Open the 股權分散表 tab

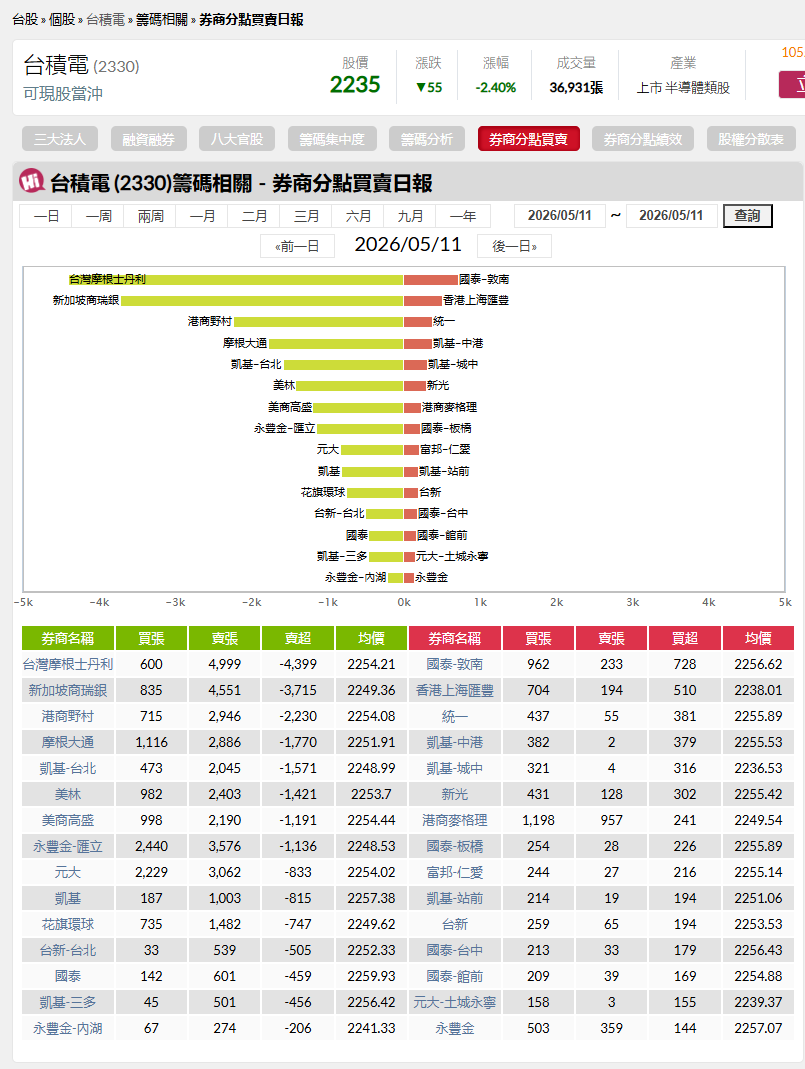[x=750, y=139]
